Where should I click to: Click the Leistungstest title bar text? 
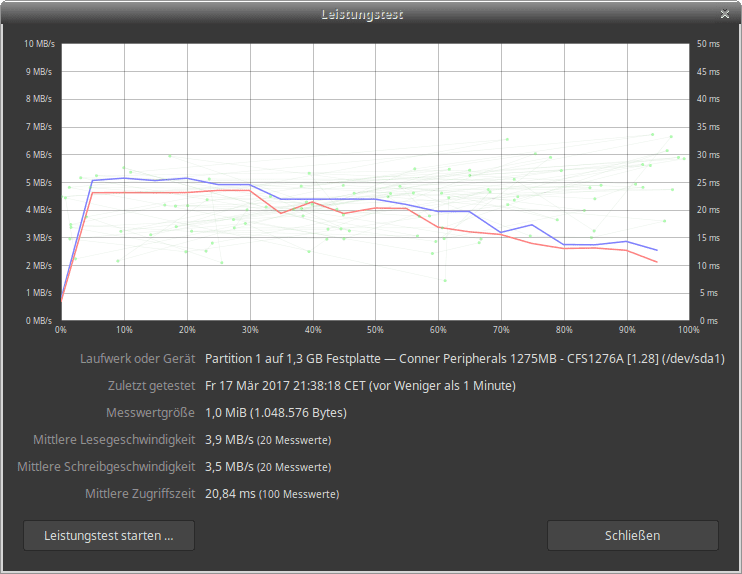pos(362,14)
